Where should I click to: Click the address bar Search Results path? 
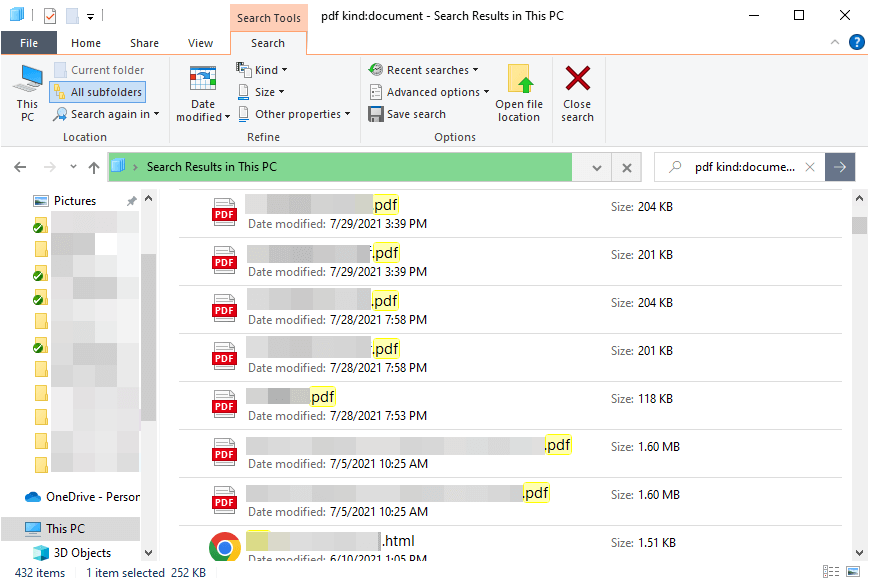[211, 167]
